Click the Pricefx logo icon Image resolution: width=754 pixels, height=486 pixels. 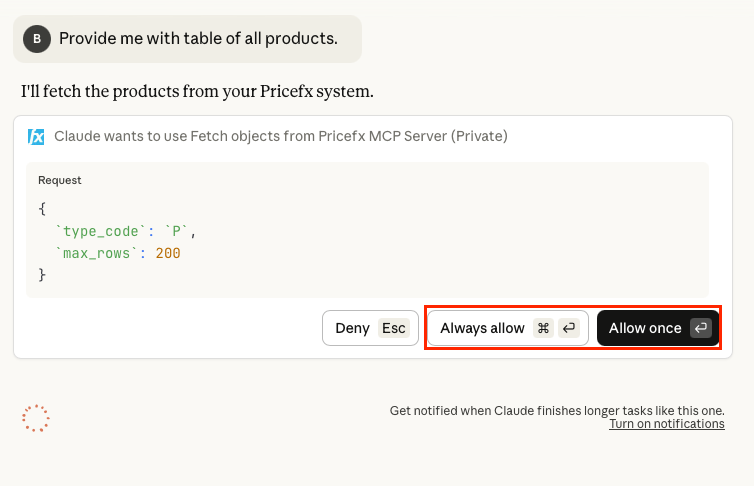coord(36,137)
